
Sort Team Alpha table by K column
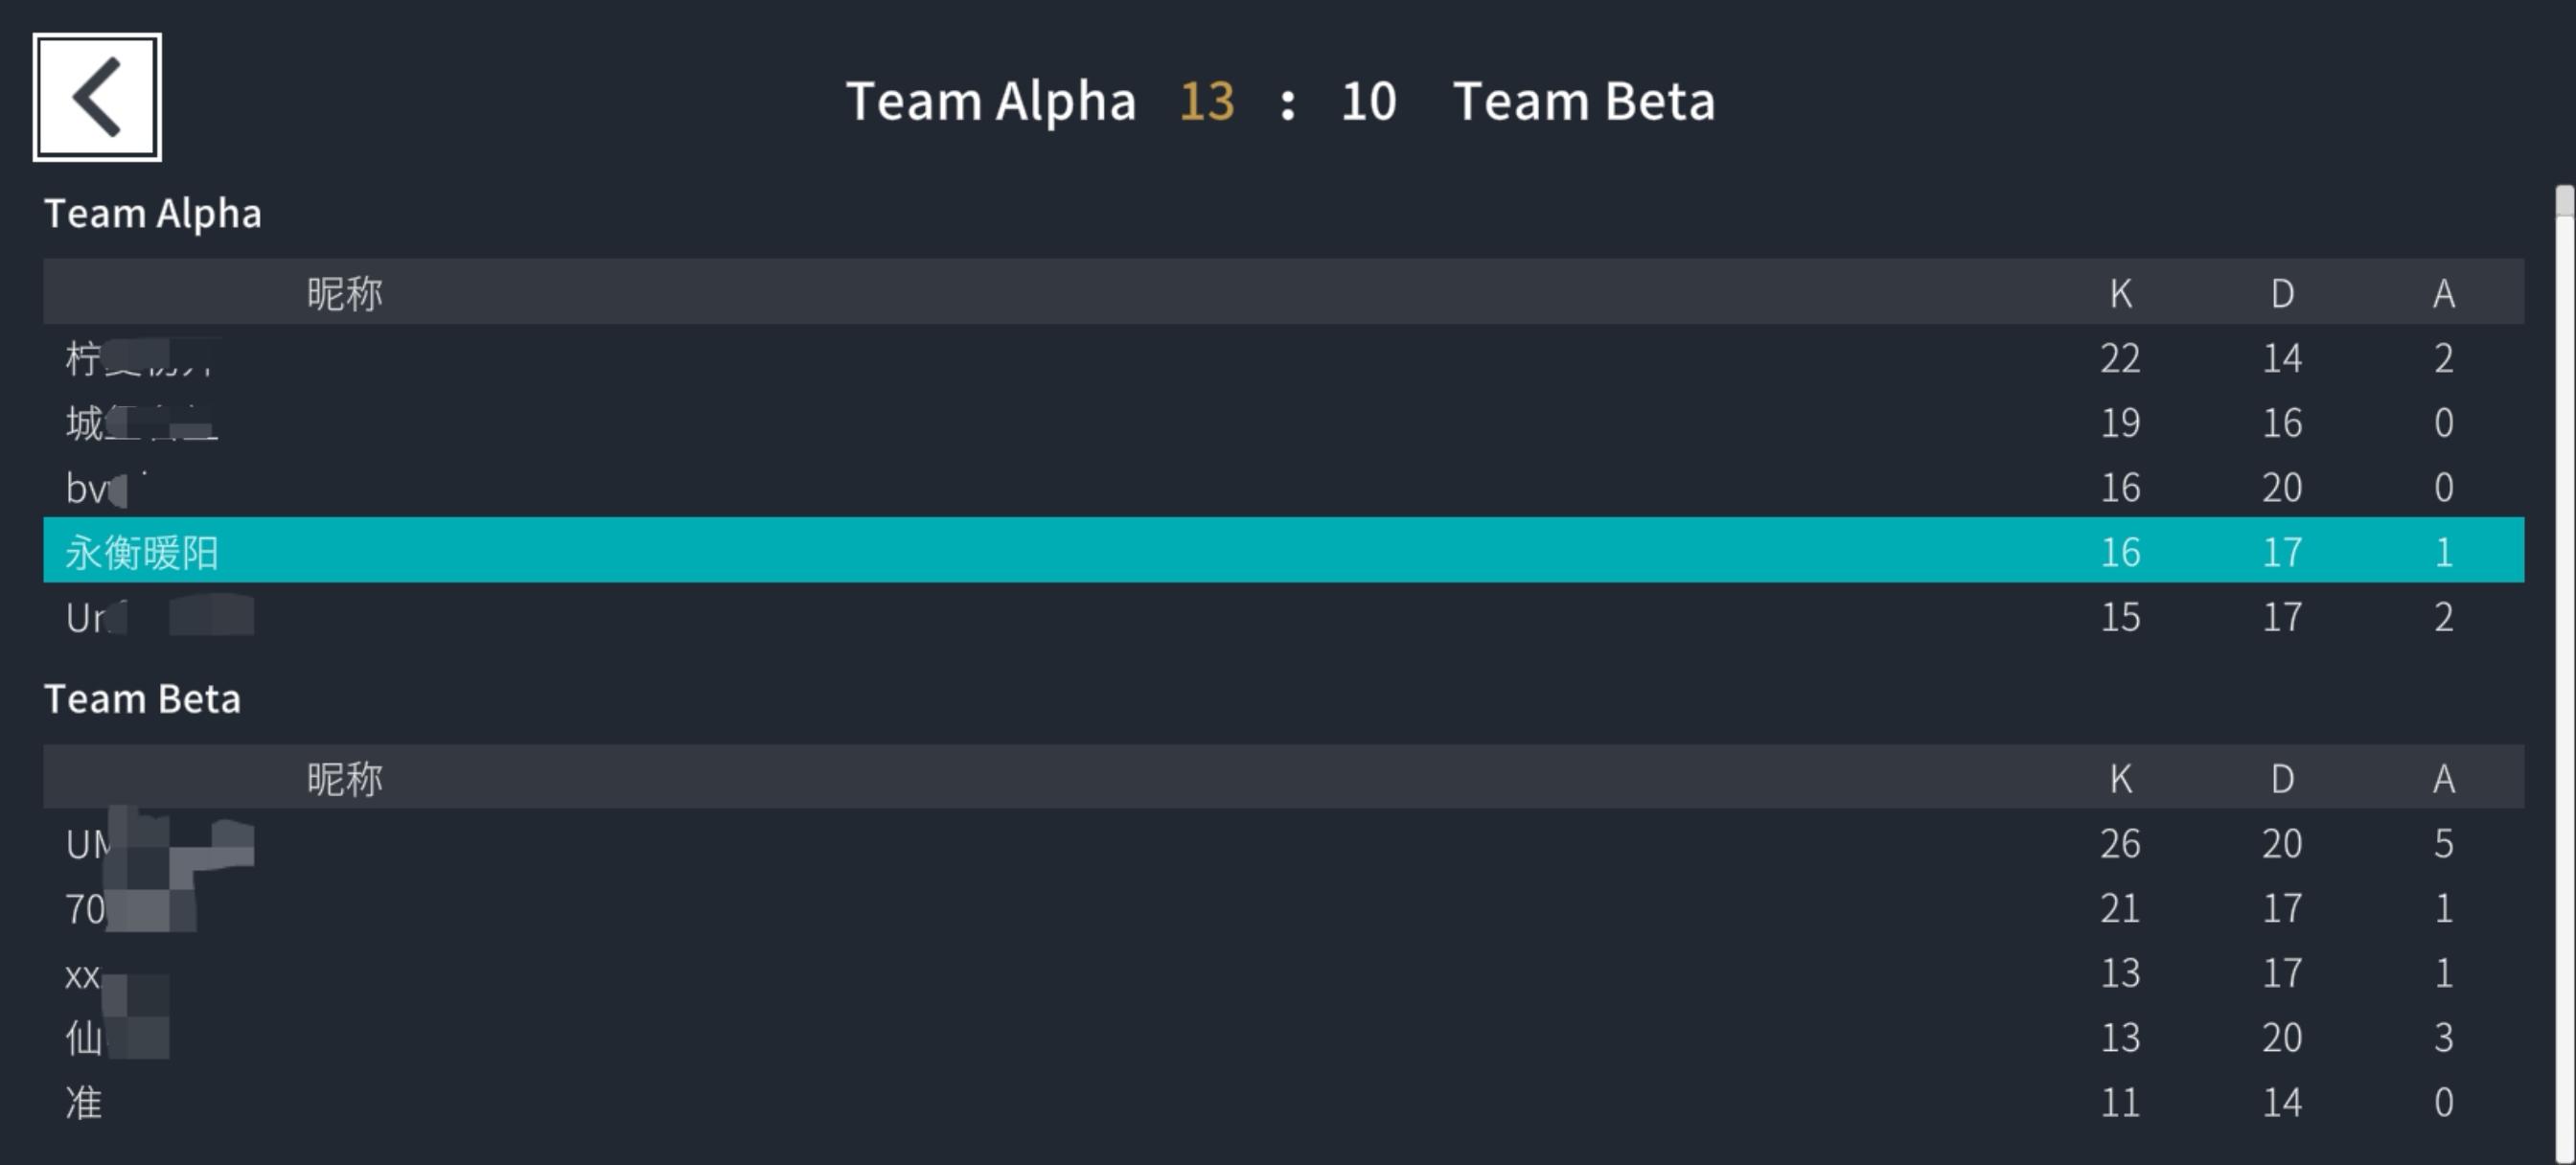tap(2120, 293)
